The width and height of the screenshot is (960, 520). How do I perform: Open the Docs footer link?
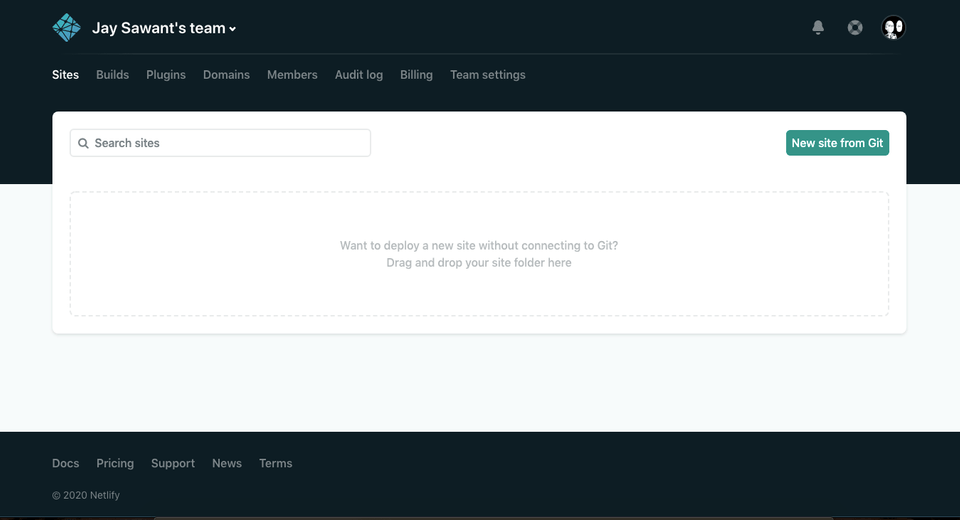[x=66, y=464]
